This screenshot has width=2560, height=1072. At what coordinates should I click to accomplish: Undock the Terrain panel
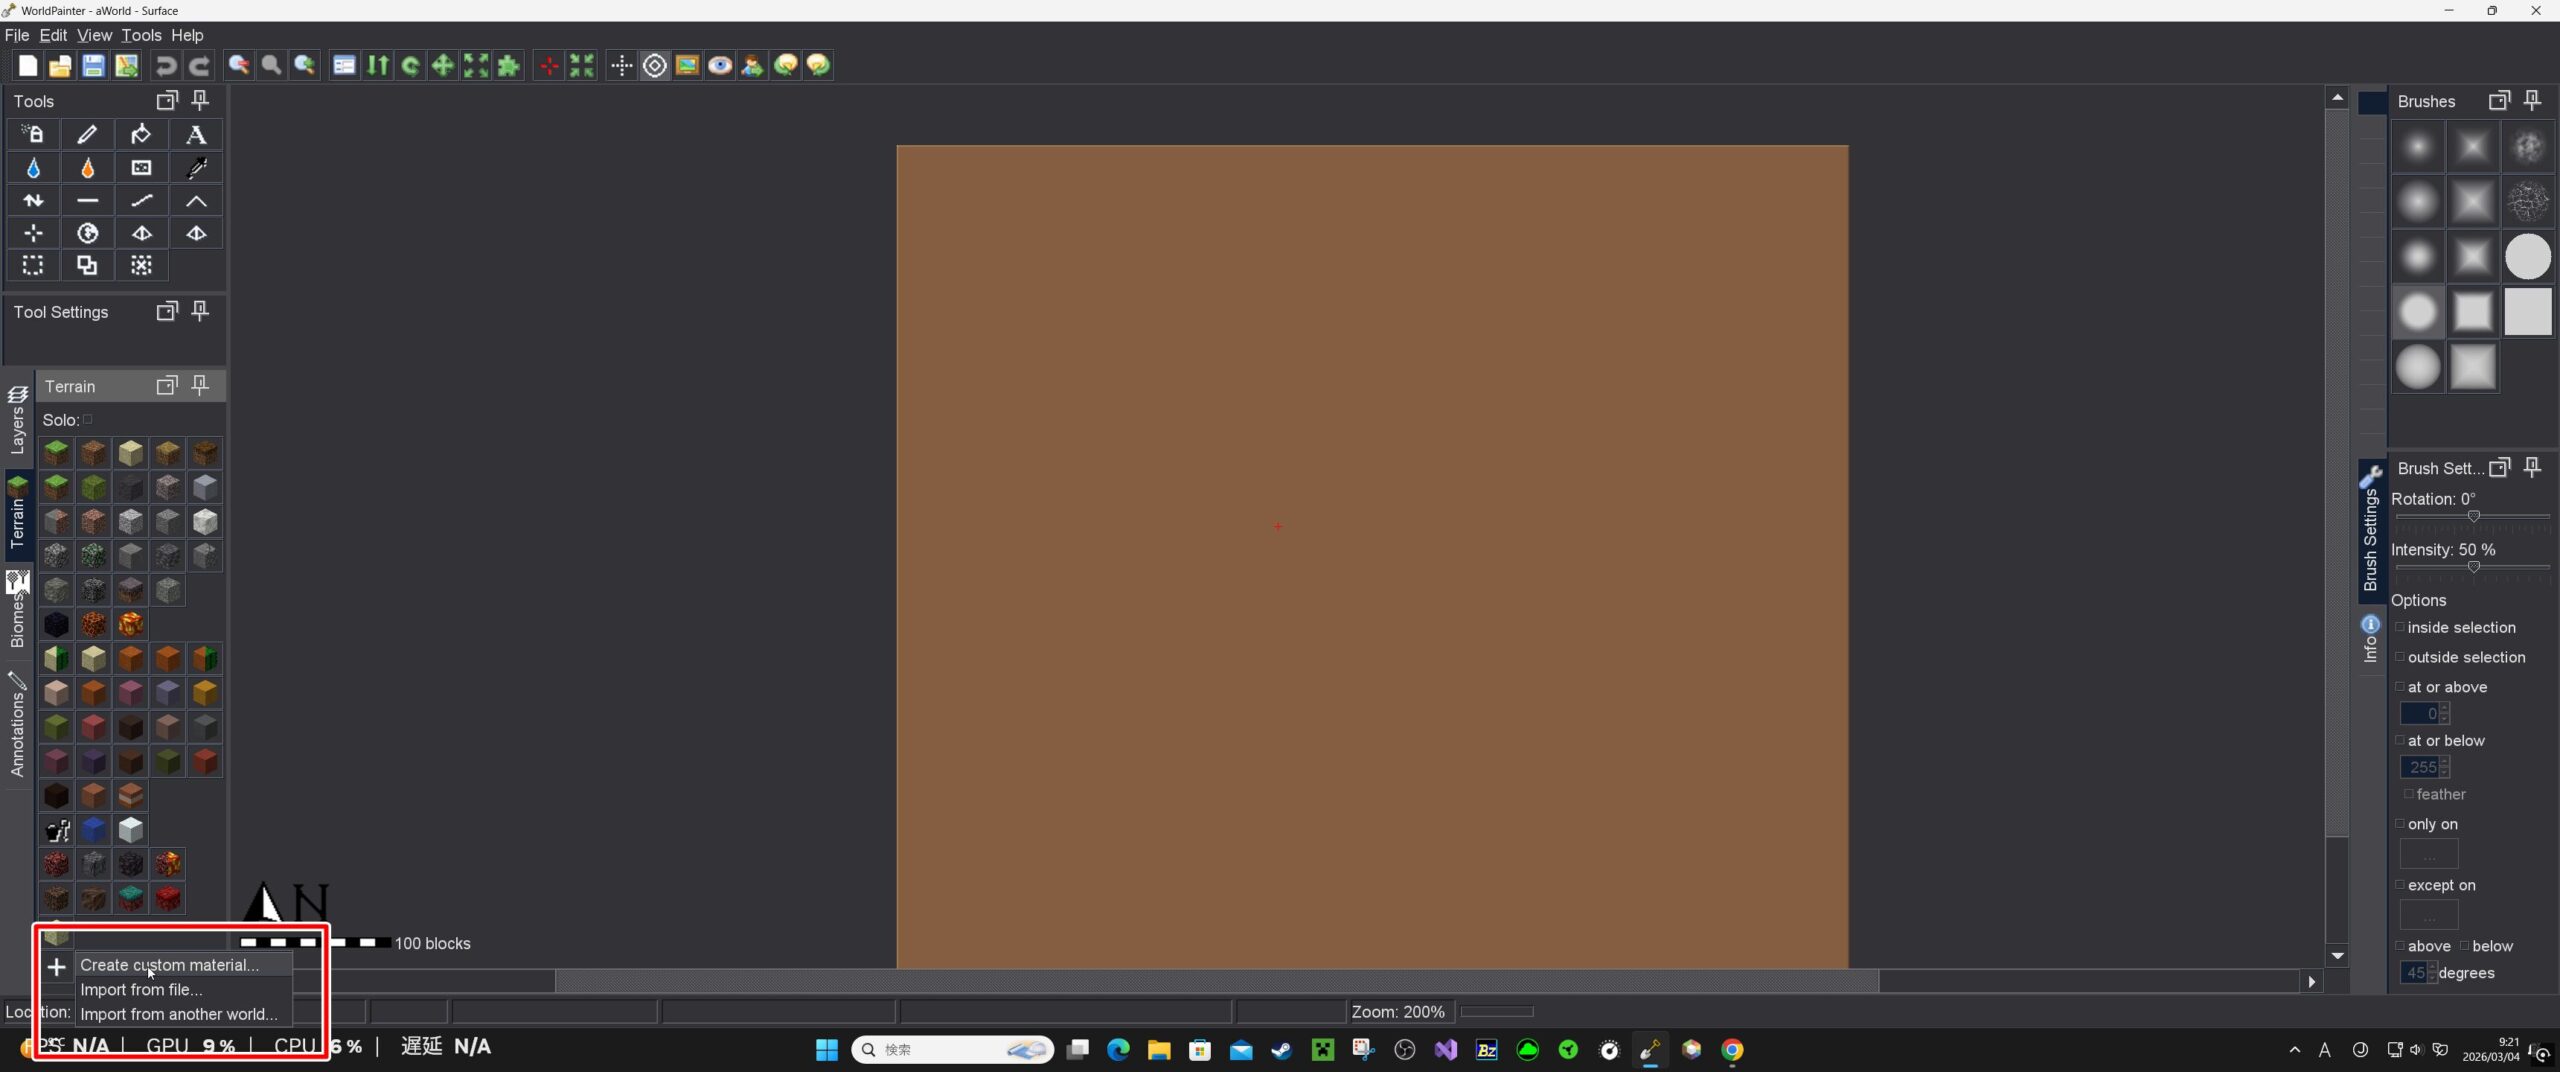tap(167, 386)
